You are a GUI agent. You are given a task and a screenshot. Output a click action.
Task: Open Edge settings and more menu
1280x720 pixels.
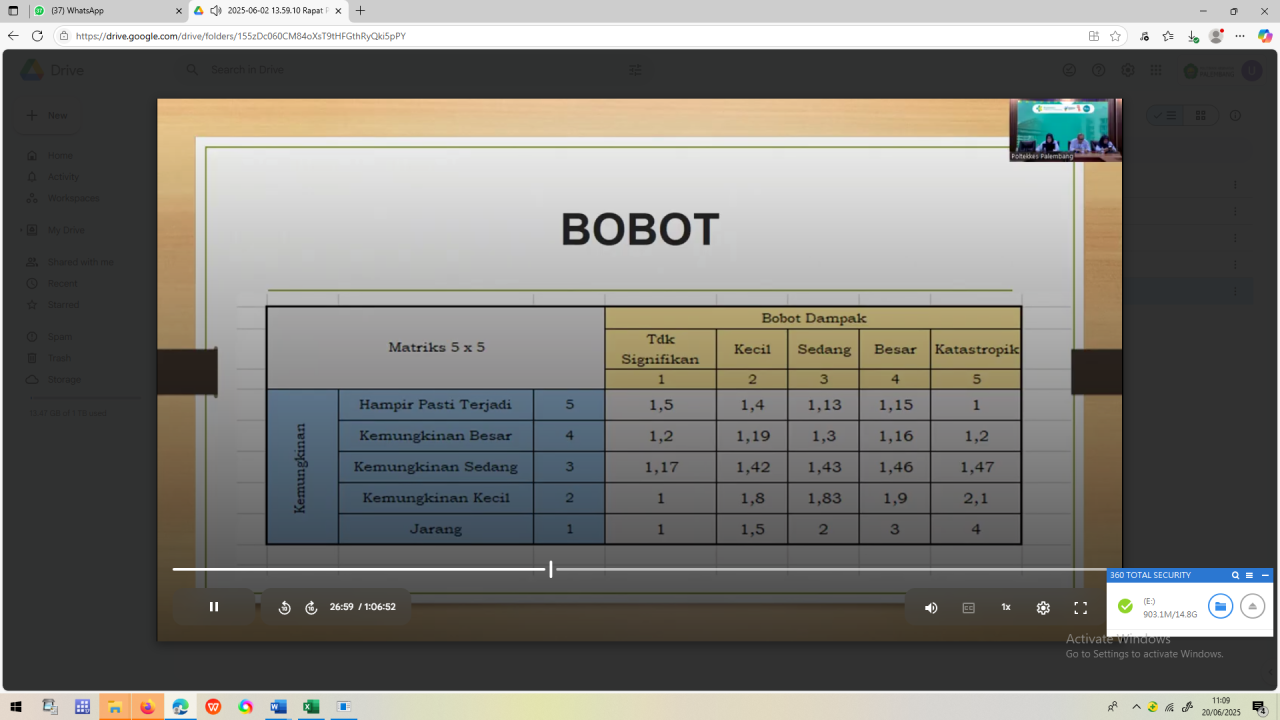1240,36
